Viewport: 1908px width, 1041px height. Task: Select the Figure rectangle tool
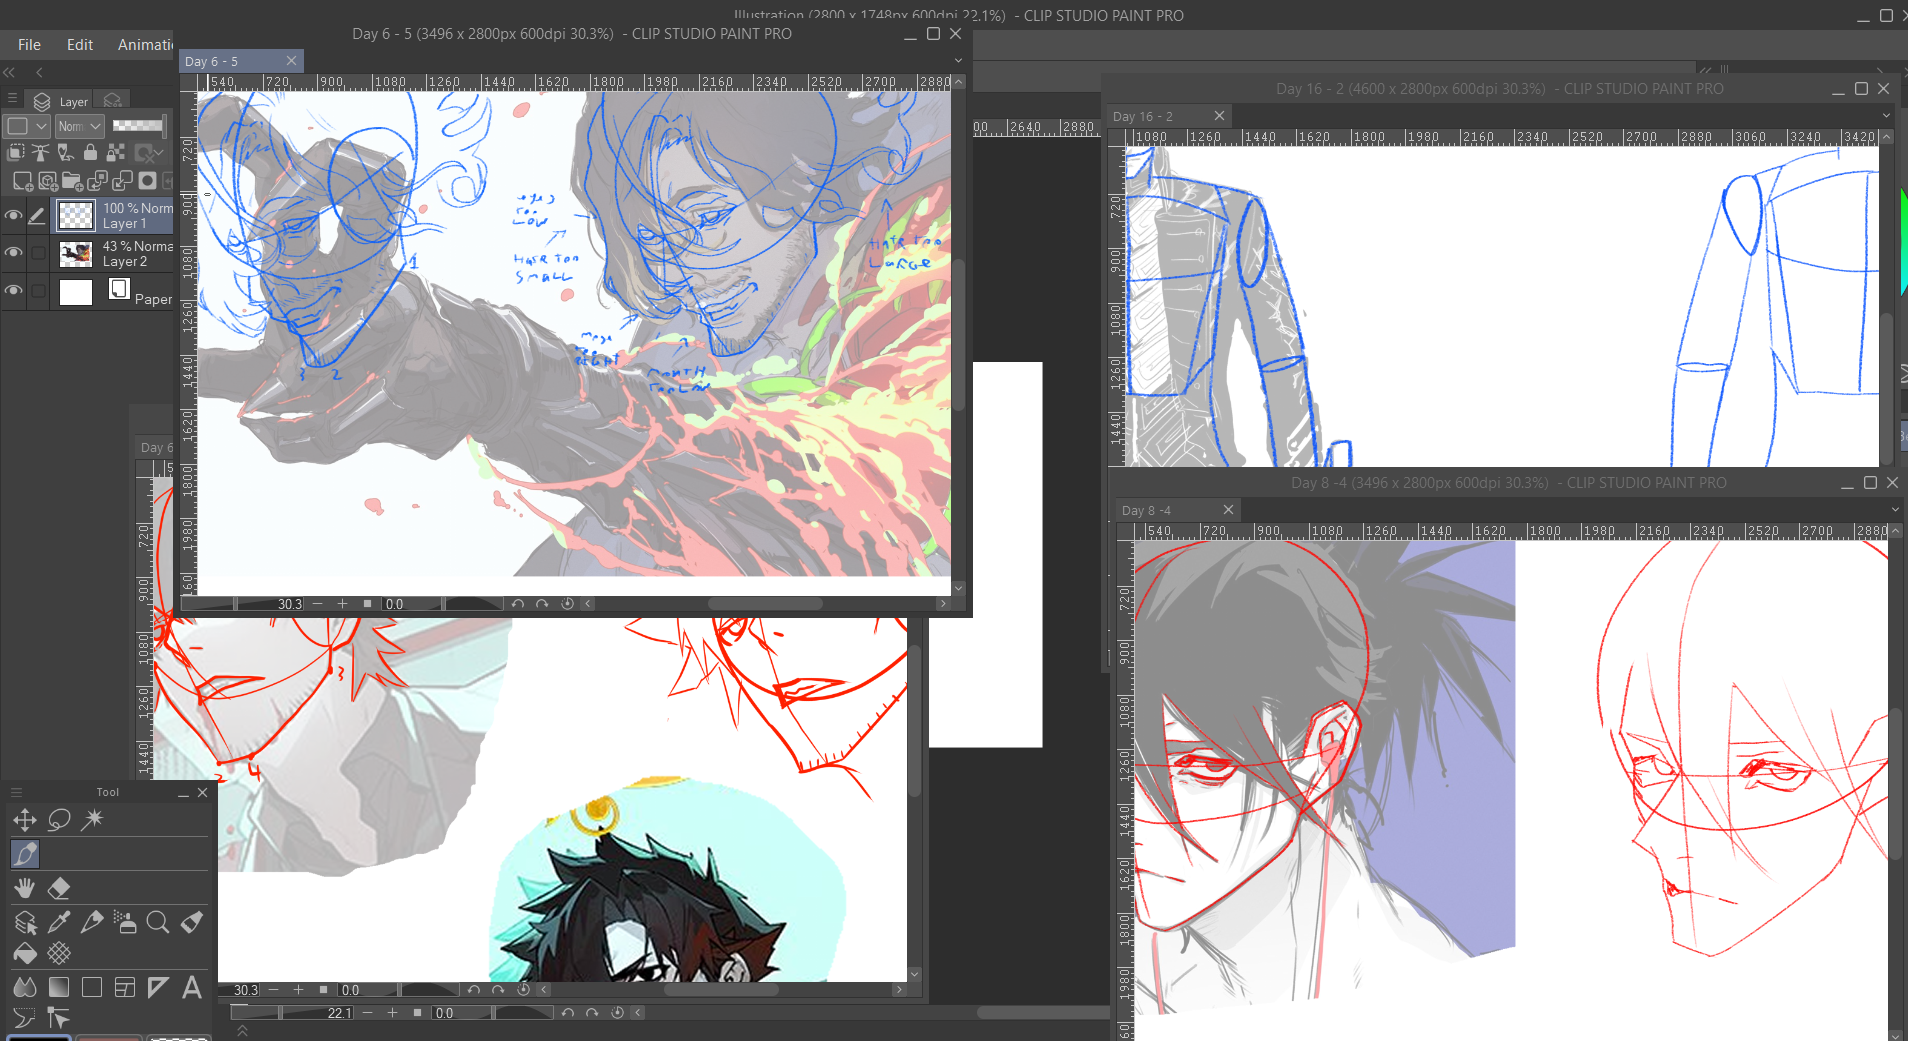pyautogui.click(x=92, y=988)
